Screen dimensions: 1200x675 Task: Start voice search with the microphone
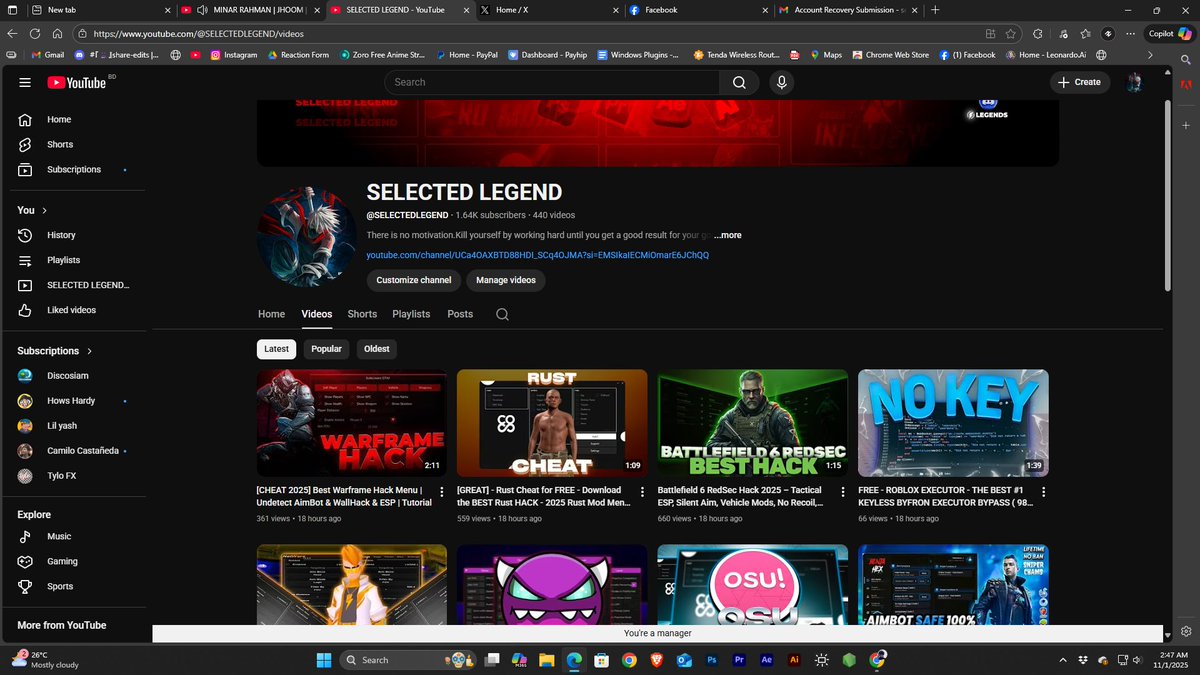tap(782, 82)
